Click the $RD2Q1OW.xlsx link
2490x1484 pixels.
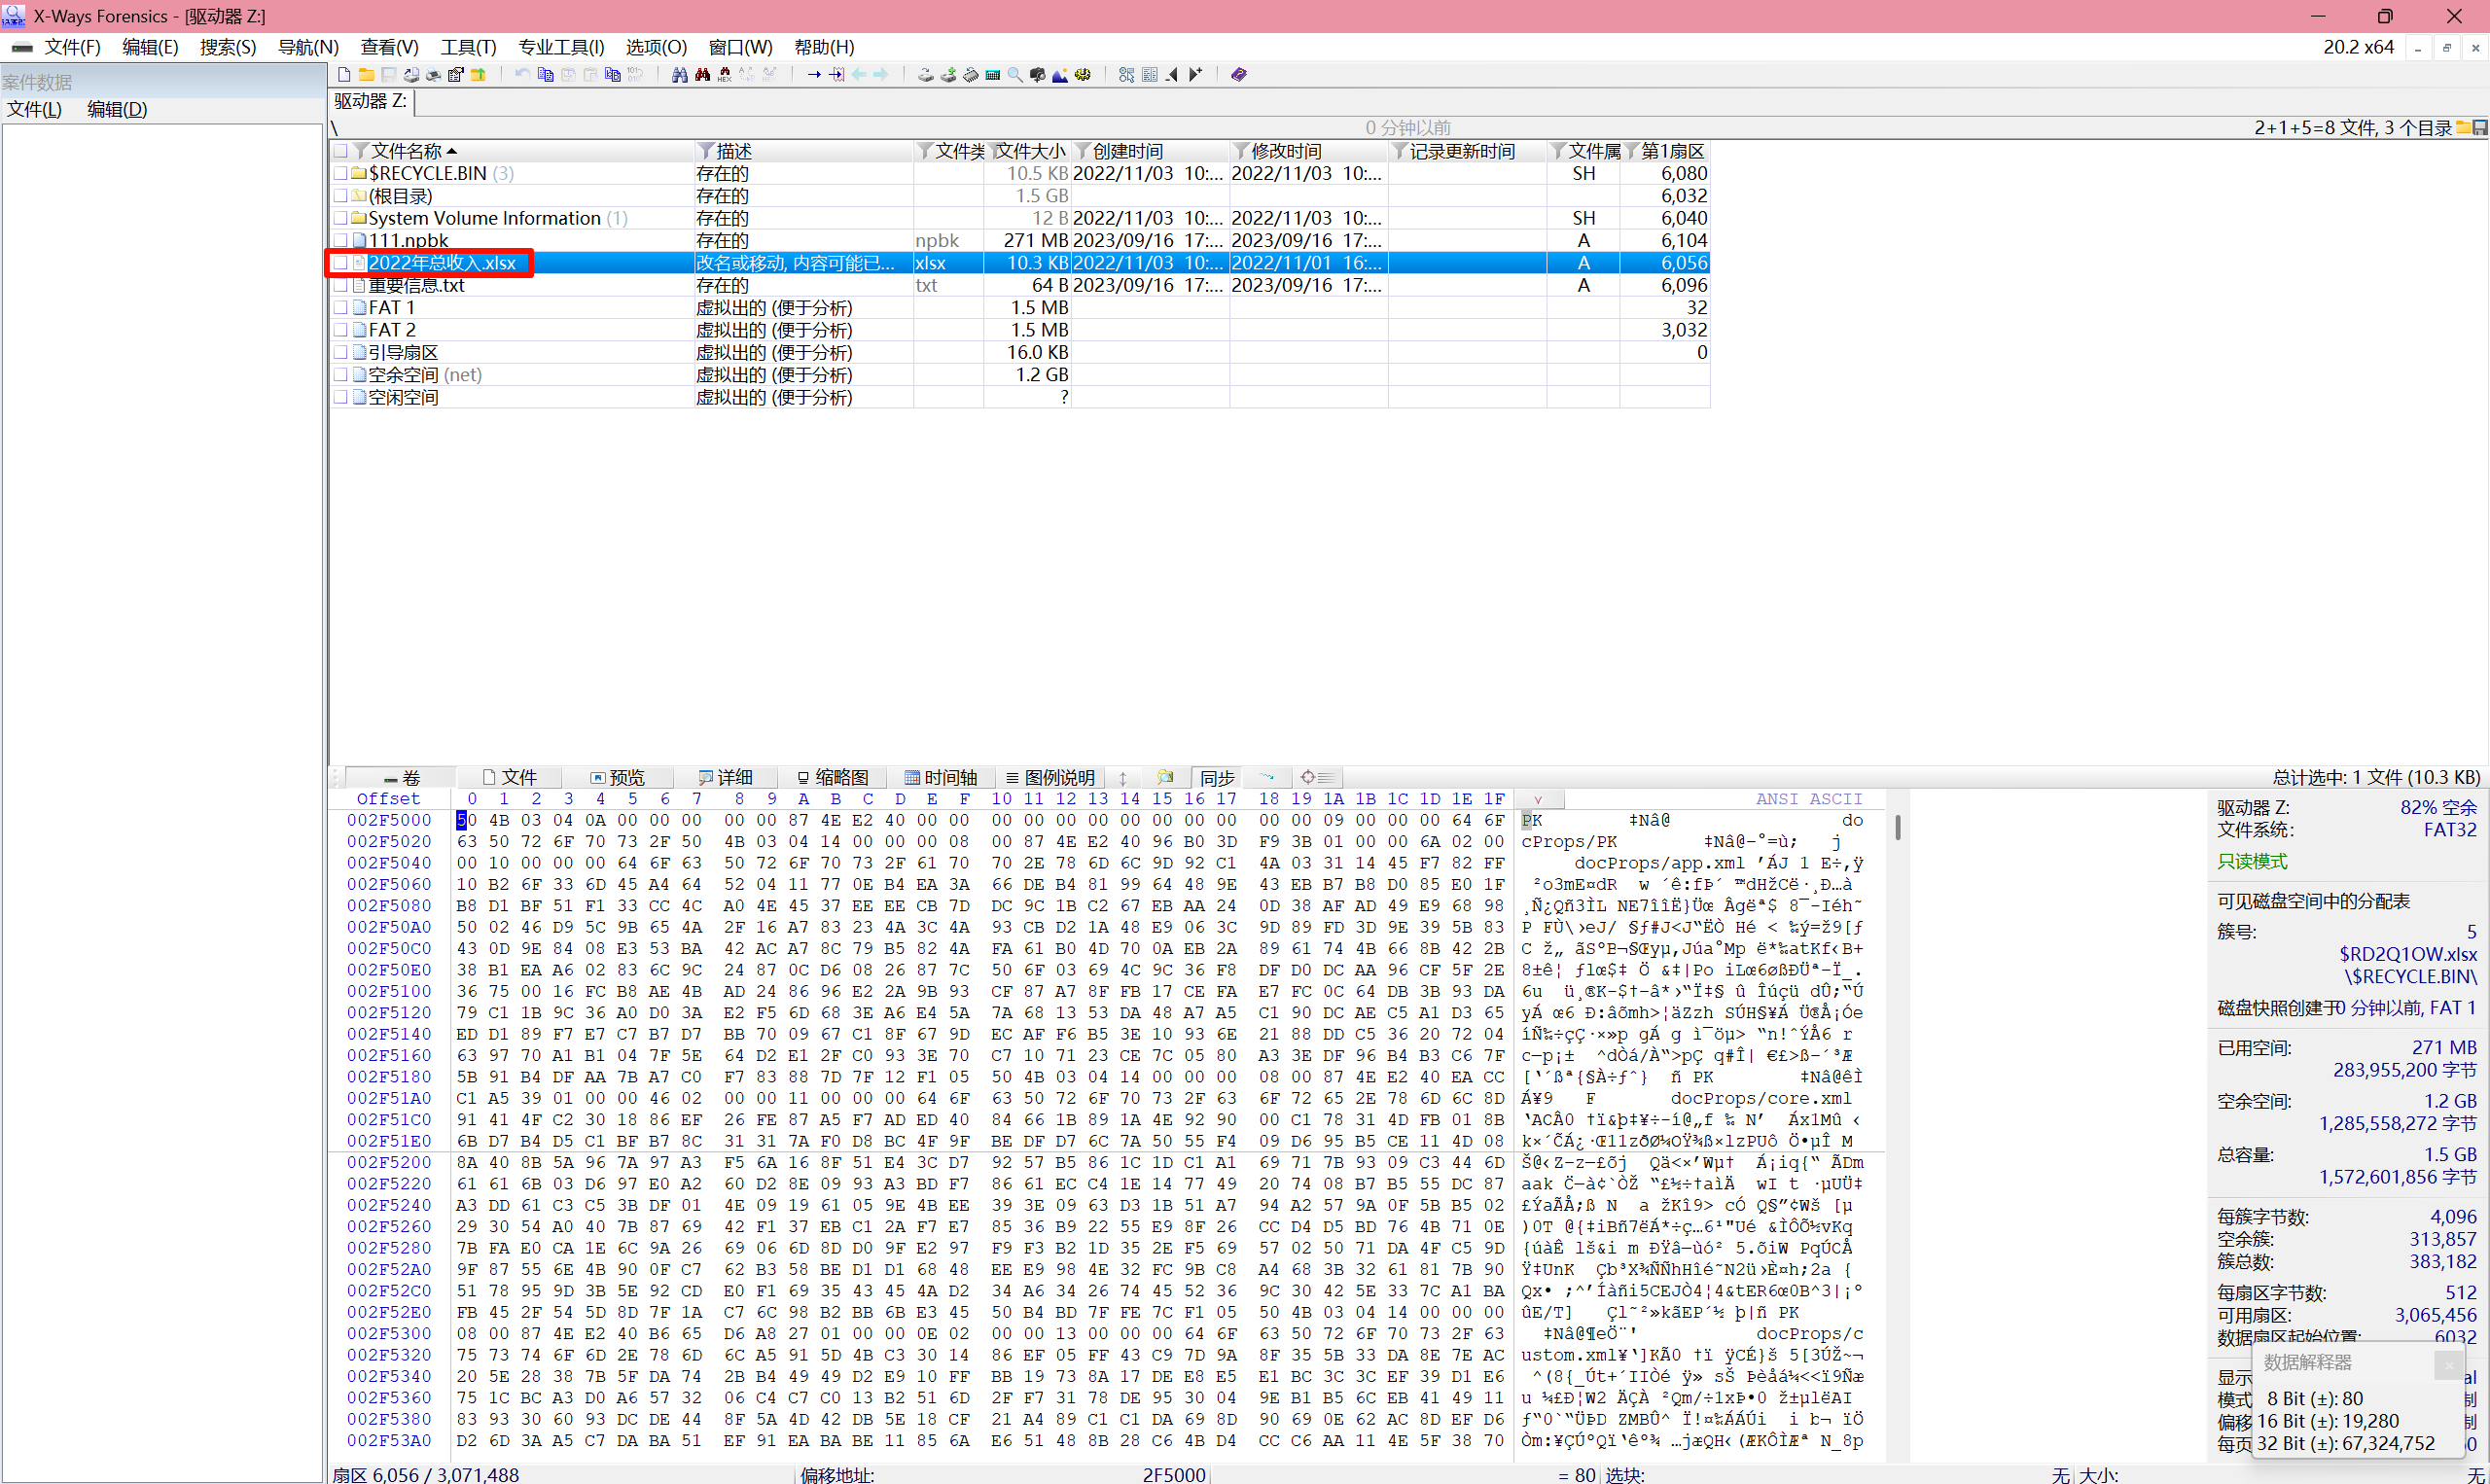(2407, 953)
